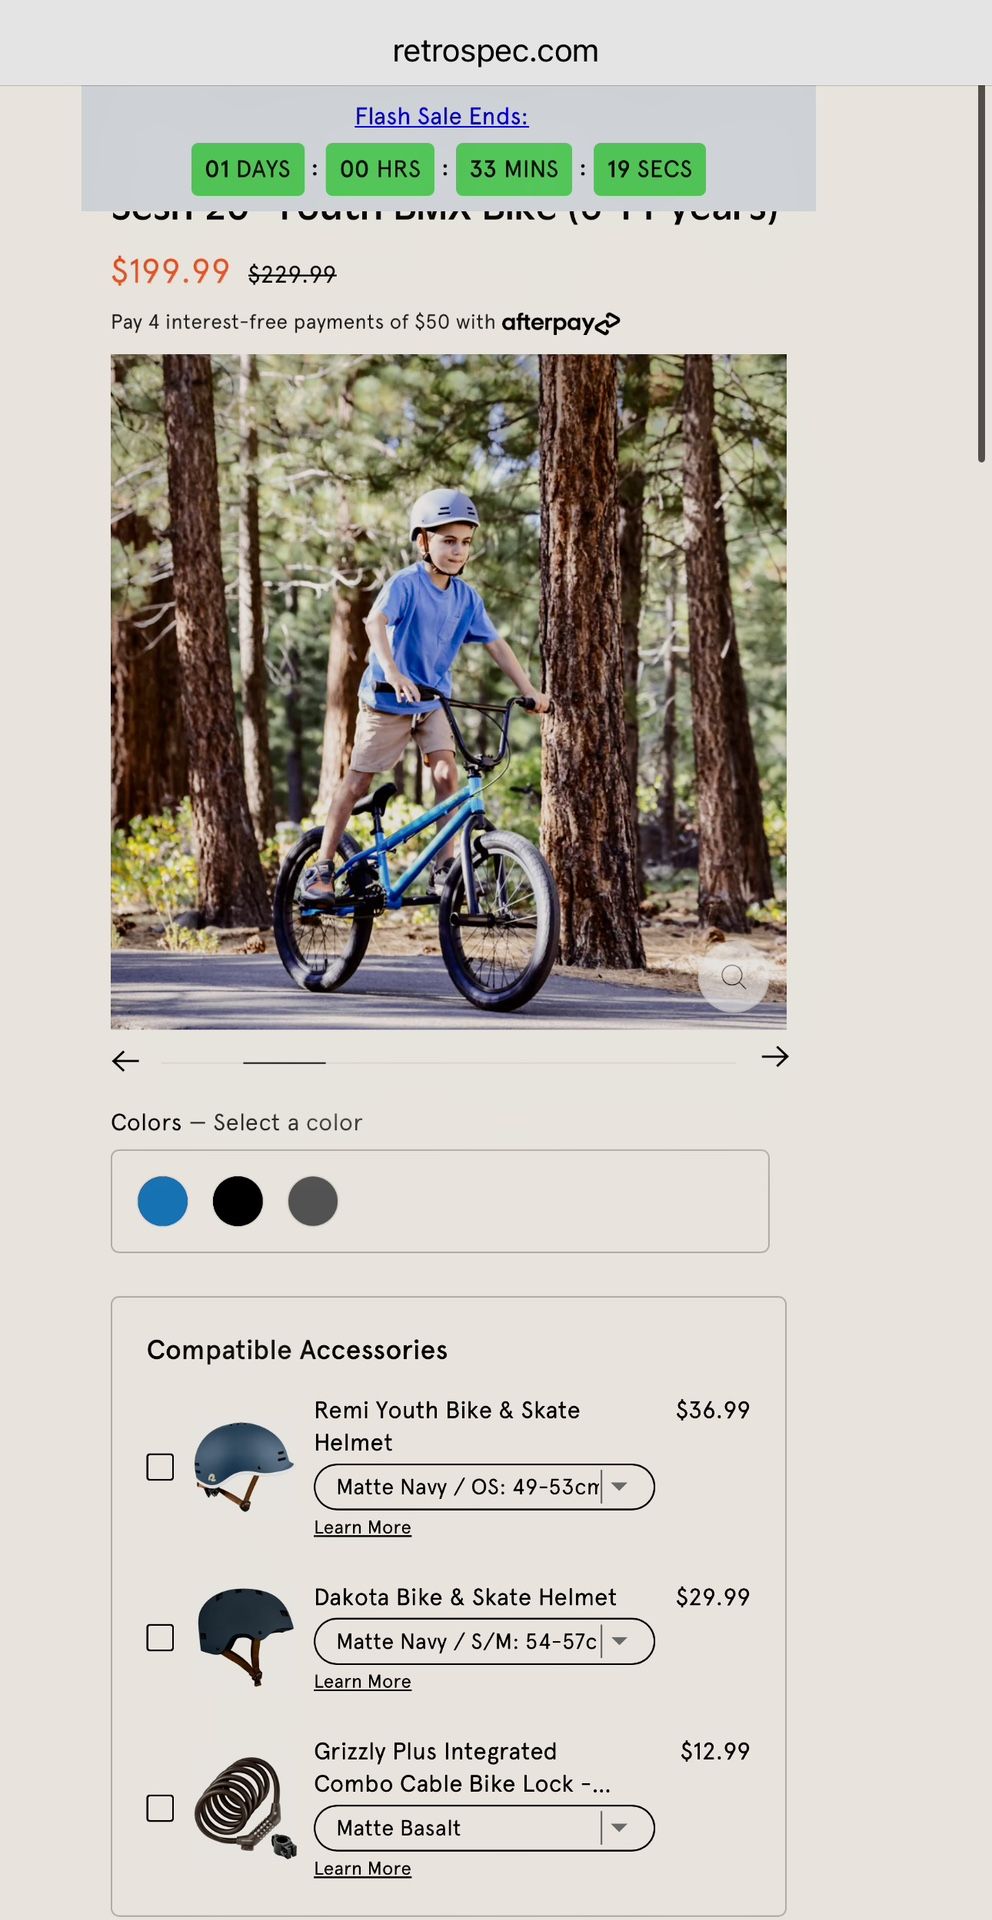The image size is (992, 1920).
Task: Open Learn More for Dakota helmet
Action: pos(362,1681)
